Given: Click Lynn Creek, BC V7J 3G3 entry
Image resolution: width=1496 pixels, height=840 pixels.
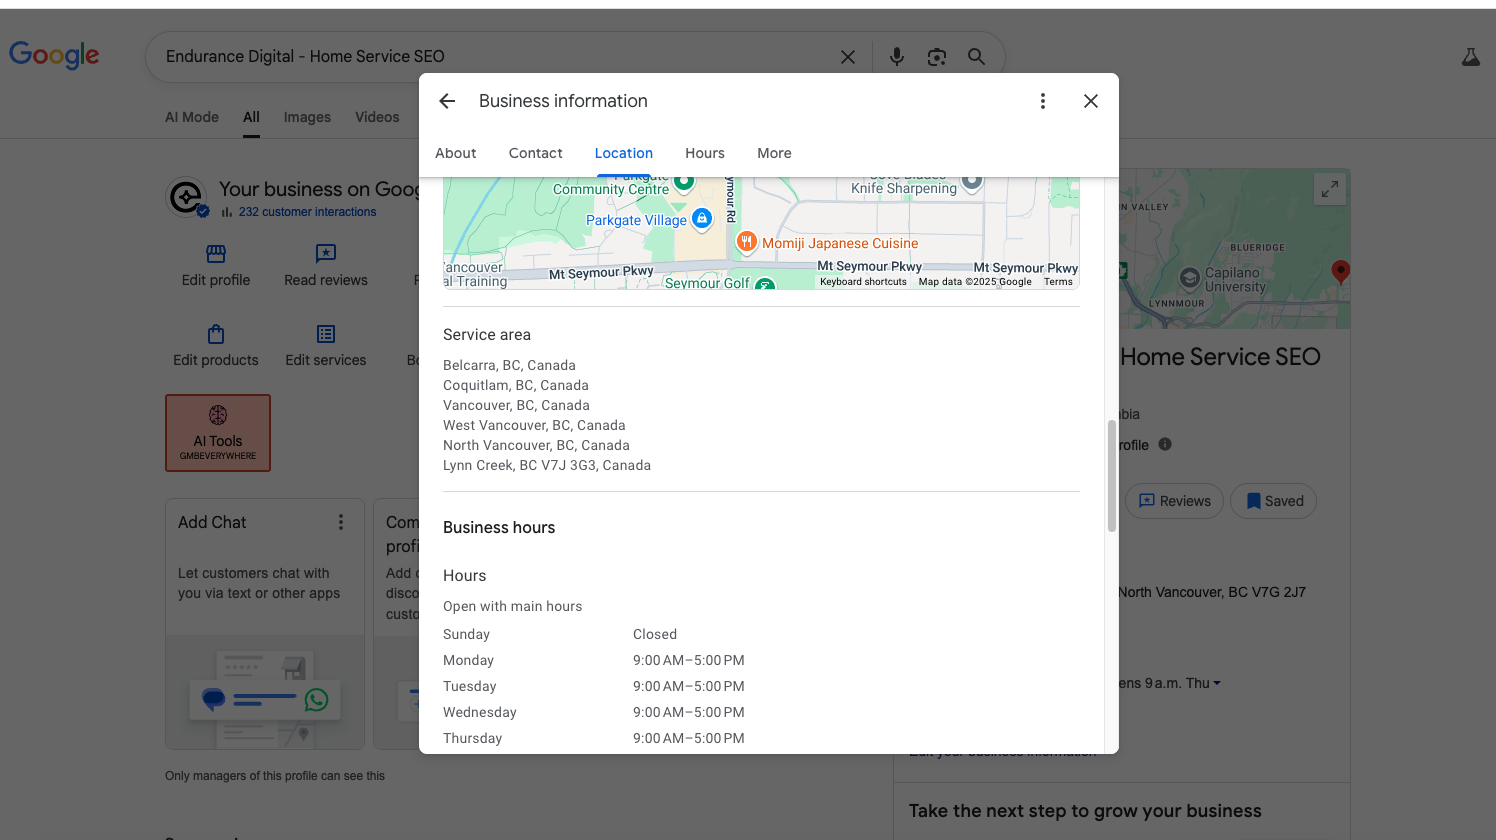Looking at the screenshot, I should pyautogui.click(x=547, y=465).
